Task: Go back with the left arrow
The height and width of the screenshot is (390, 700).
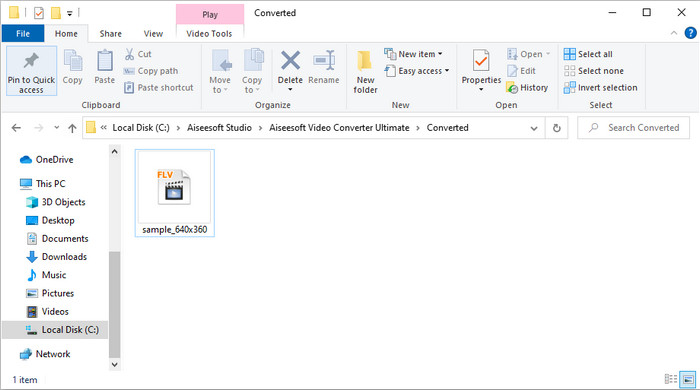Action: 17,128
